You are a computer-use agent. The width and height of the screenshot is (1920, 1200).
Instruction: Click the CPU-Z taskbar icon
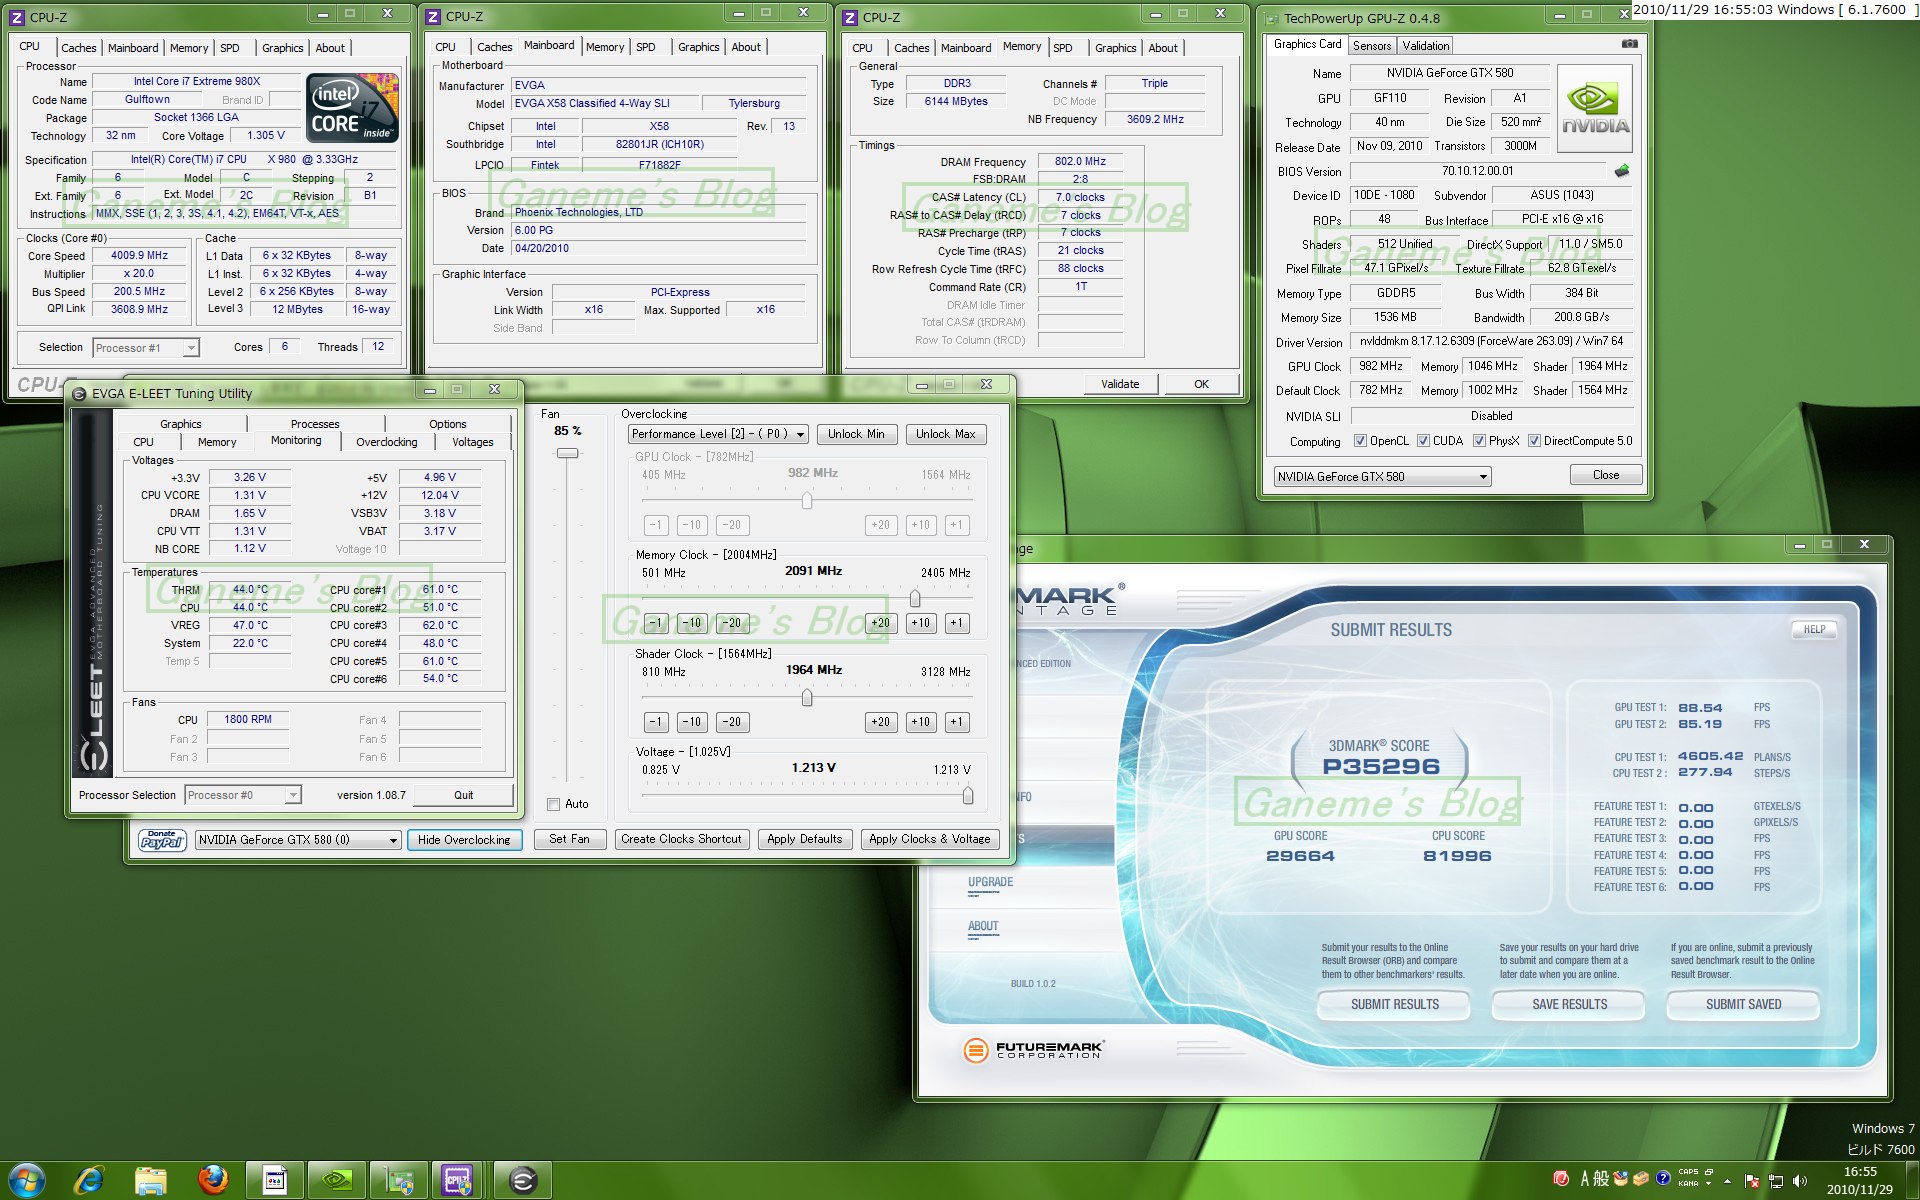(458, 1180)
